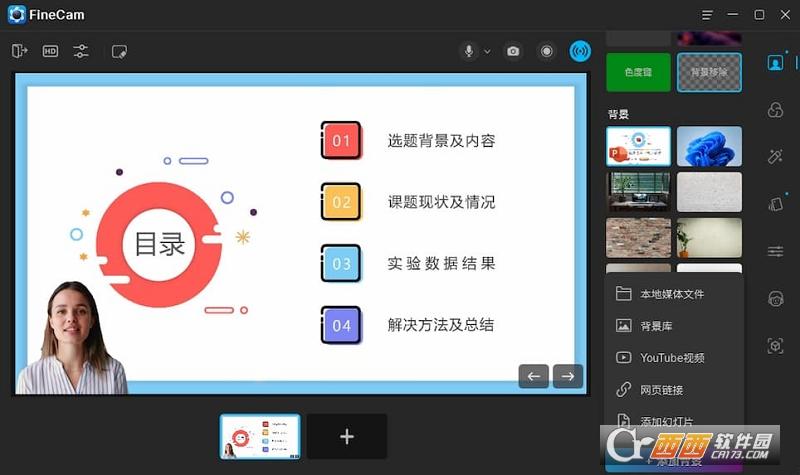The height and width of the screenshot is (475, 800).
Task: Toggle the virtual camera broadcast button
Action: point(580,51)
